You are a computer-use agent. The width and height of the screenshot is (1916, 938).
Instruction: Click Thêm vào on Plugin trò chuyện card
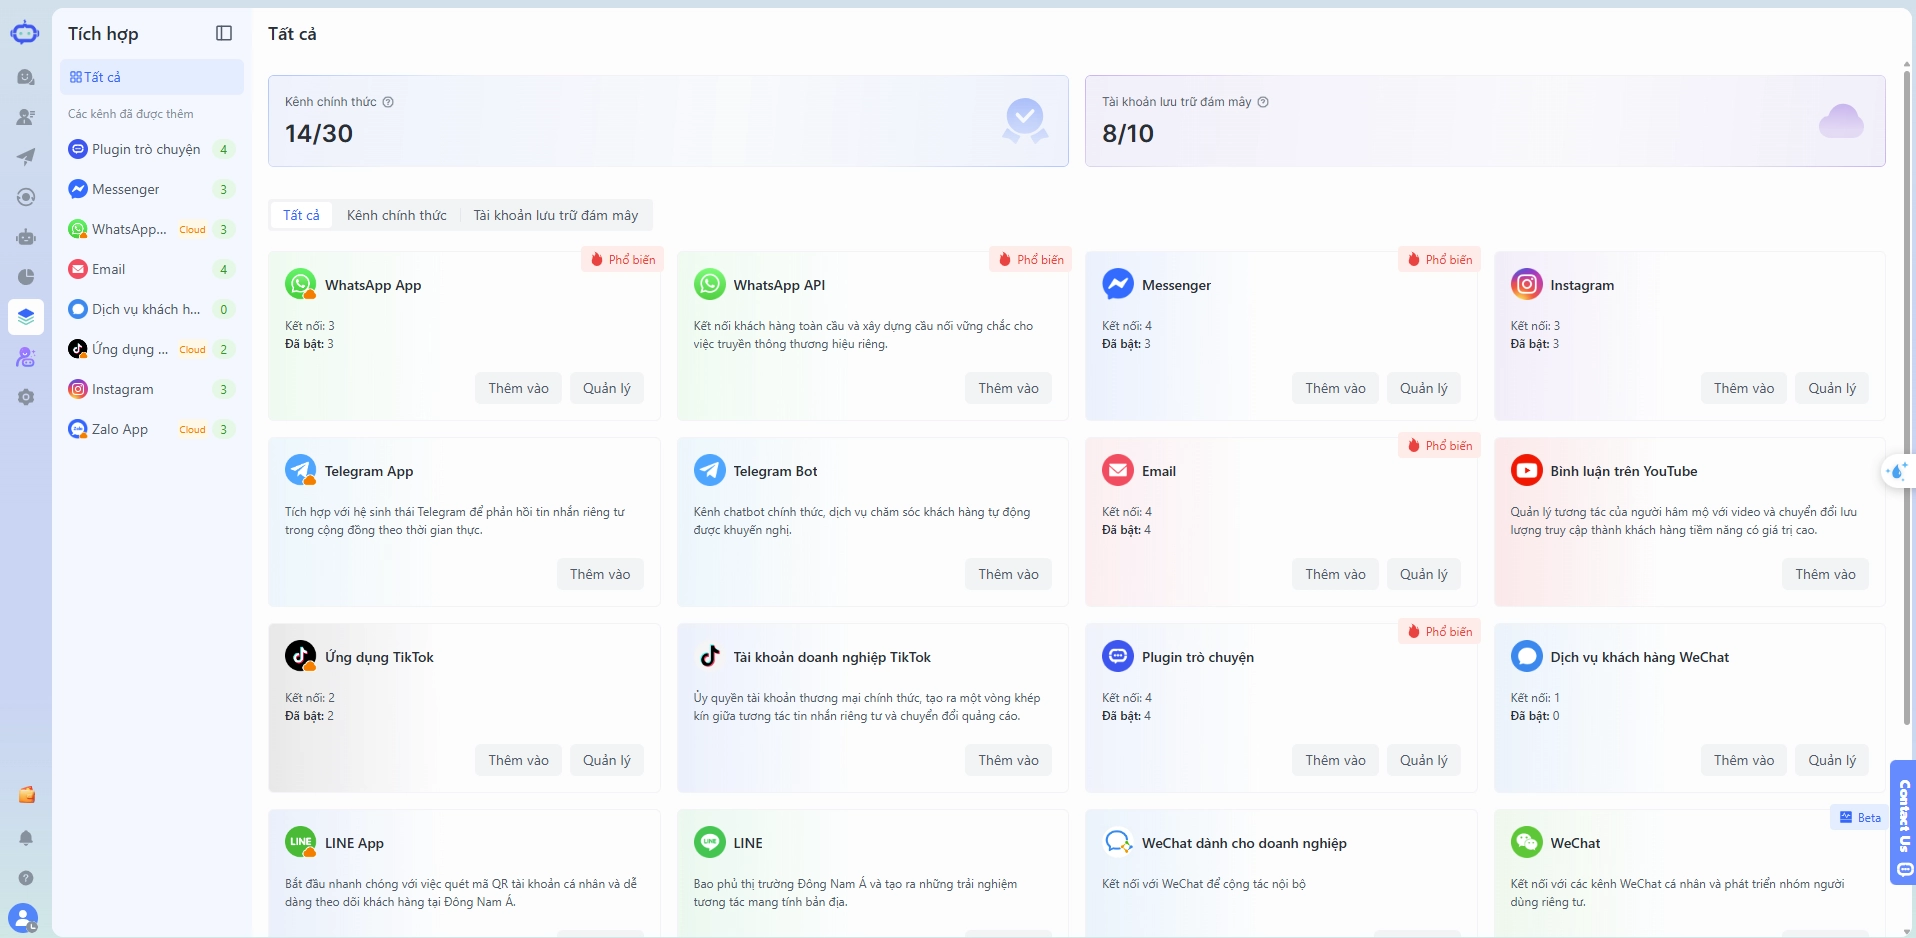click(x=1335, y=760)
